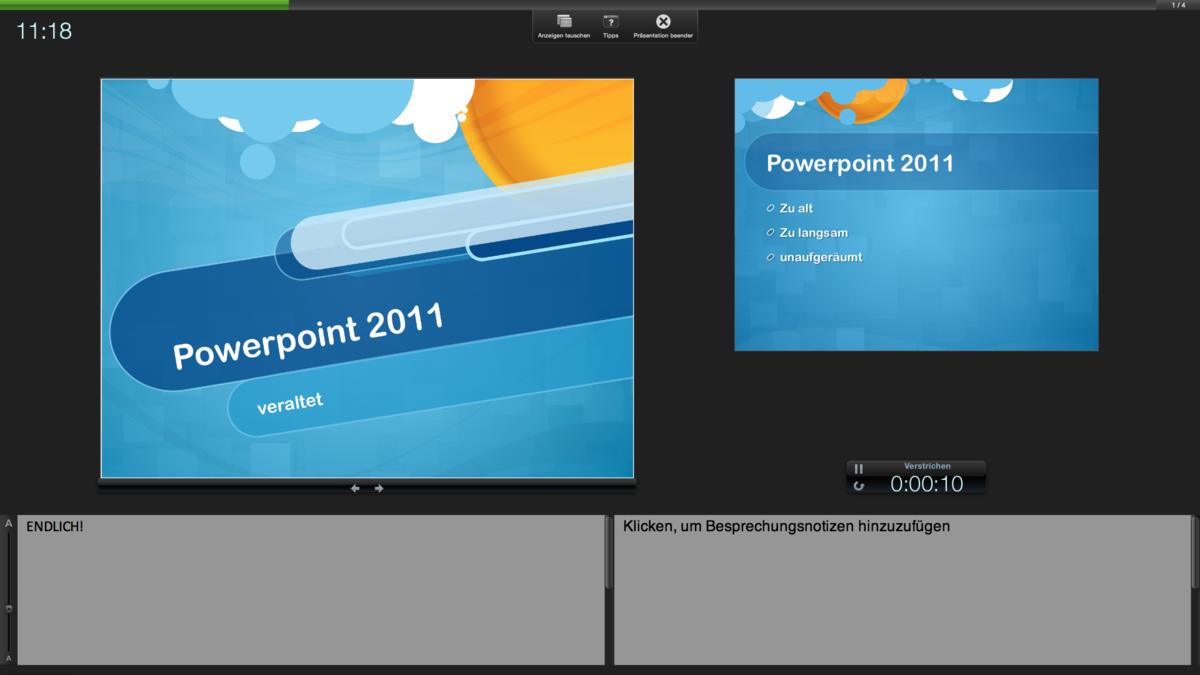Click the green presentation progress bar
Viewport: 1200px width, 675px height.
pyautogui.click(x=145, y=4)
